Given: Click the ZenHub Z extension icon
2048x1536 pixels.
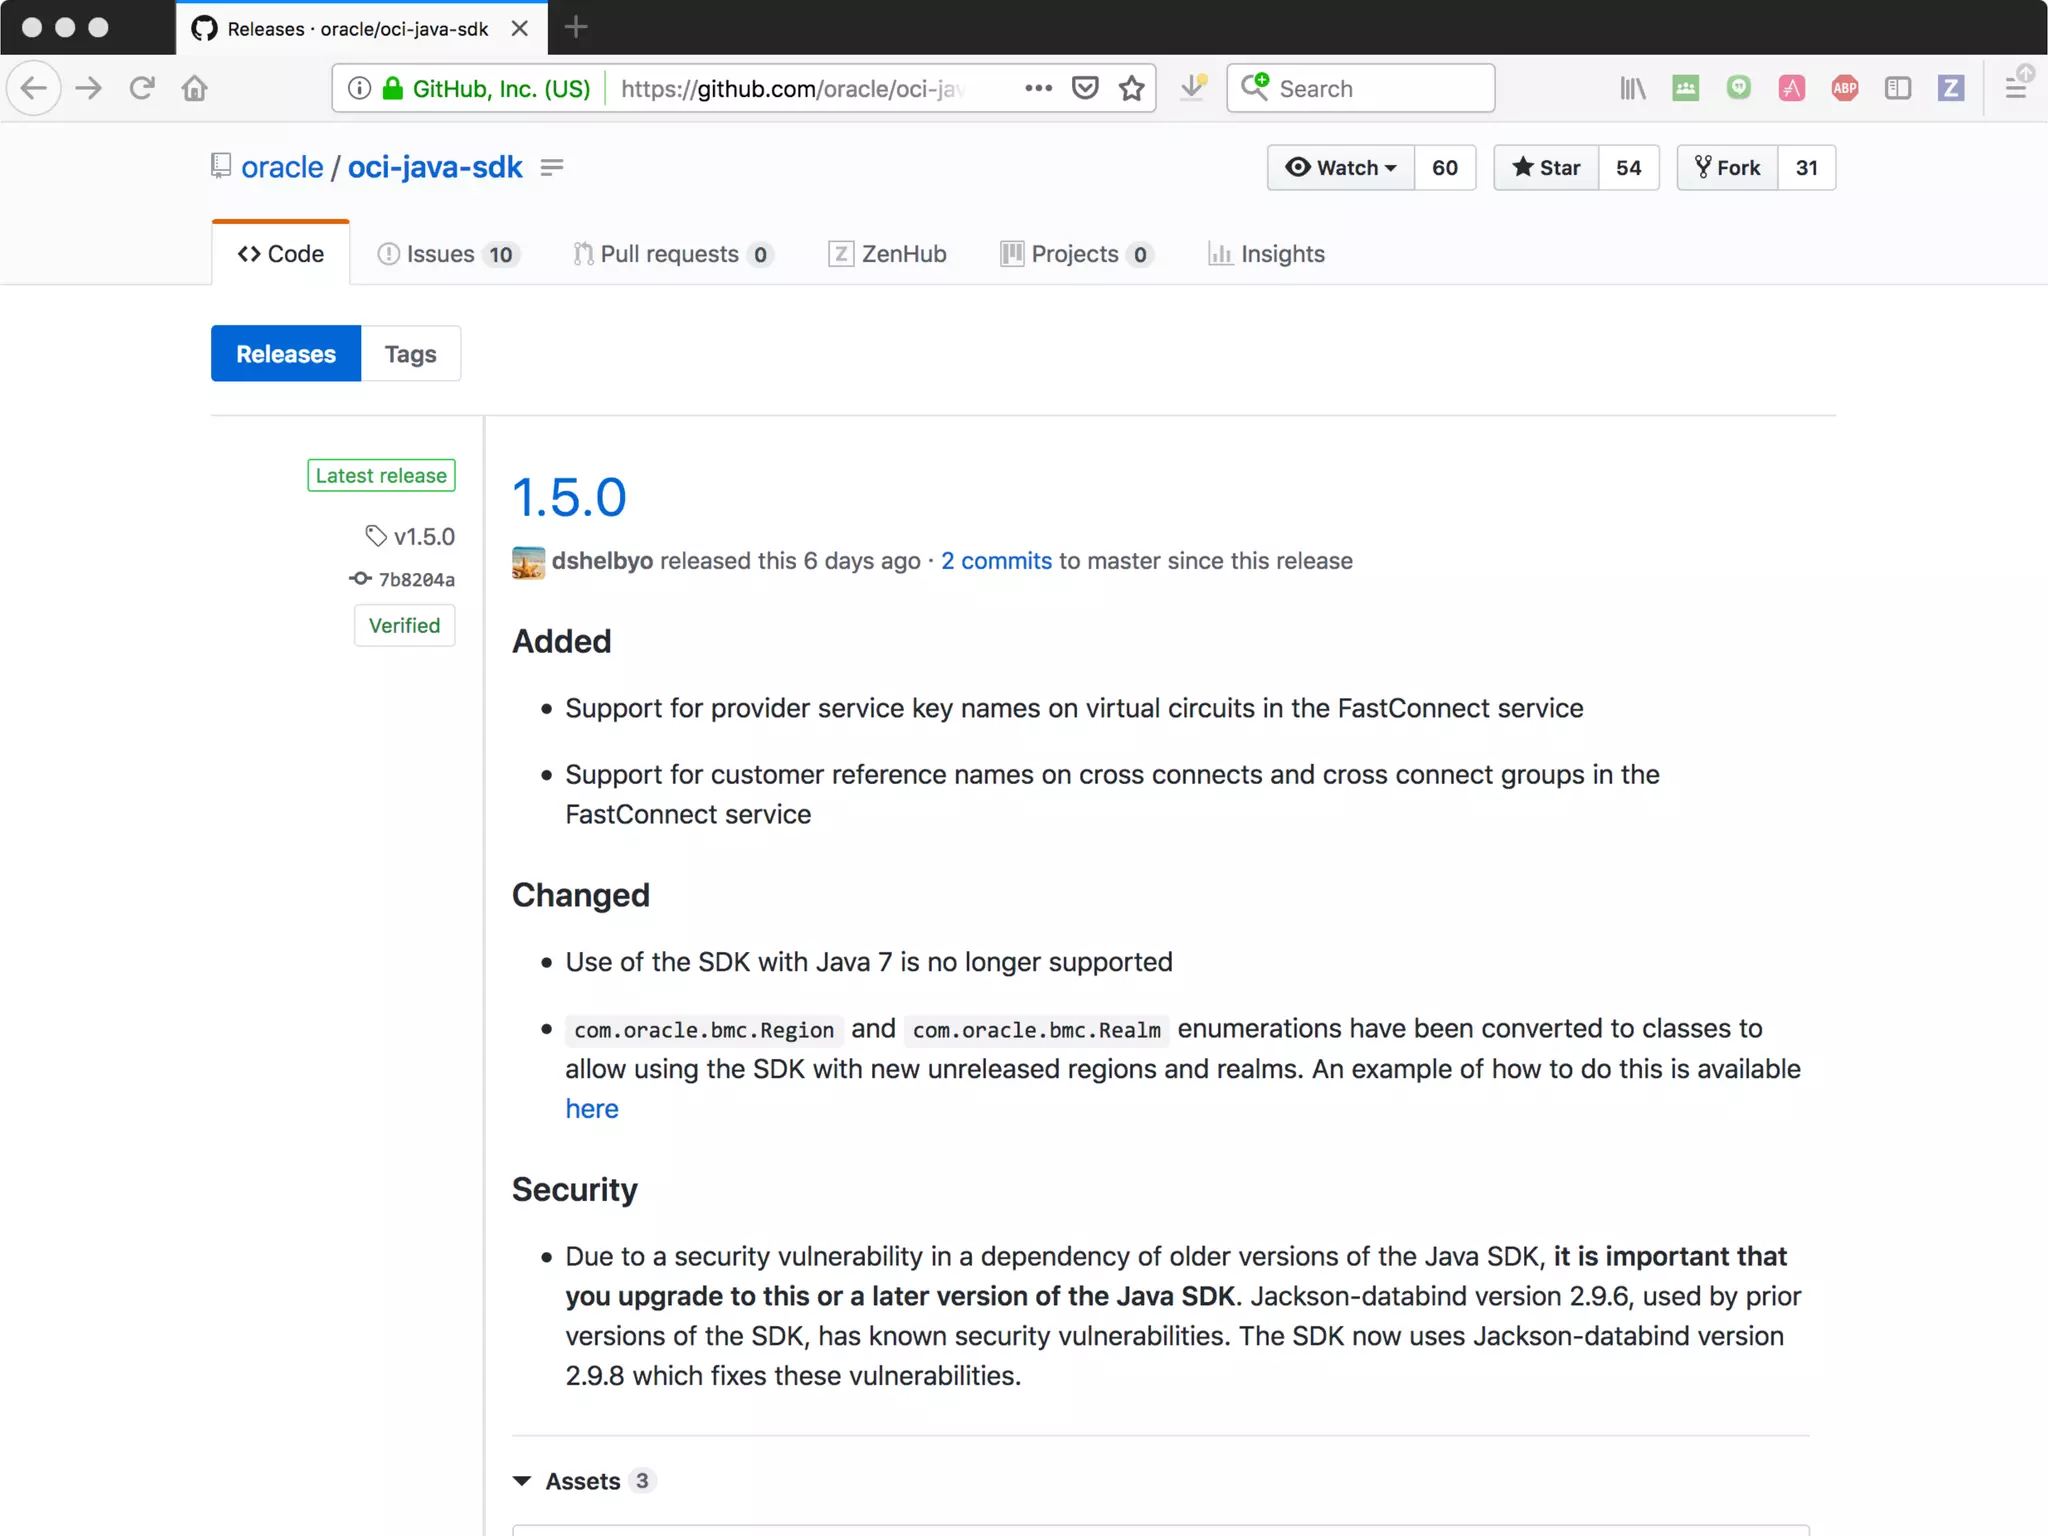Looking at the screenshot, I should [1950, 88].
